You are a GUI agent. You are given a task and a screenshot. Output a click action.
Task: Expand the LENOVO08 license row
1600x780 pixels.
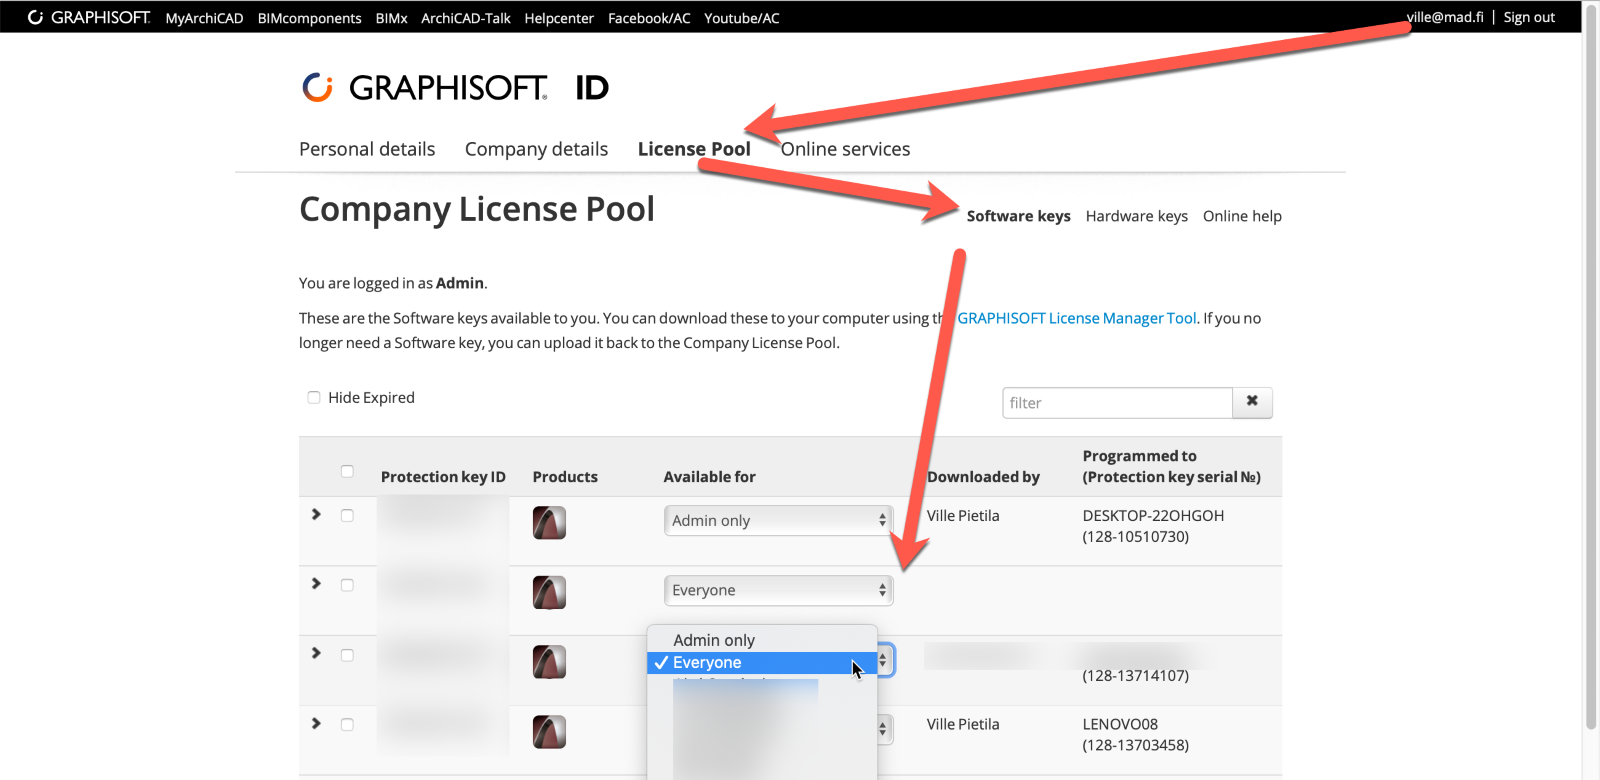316,723
